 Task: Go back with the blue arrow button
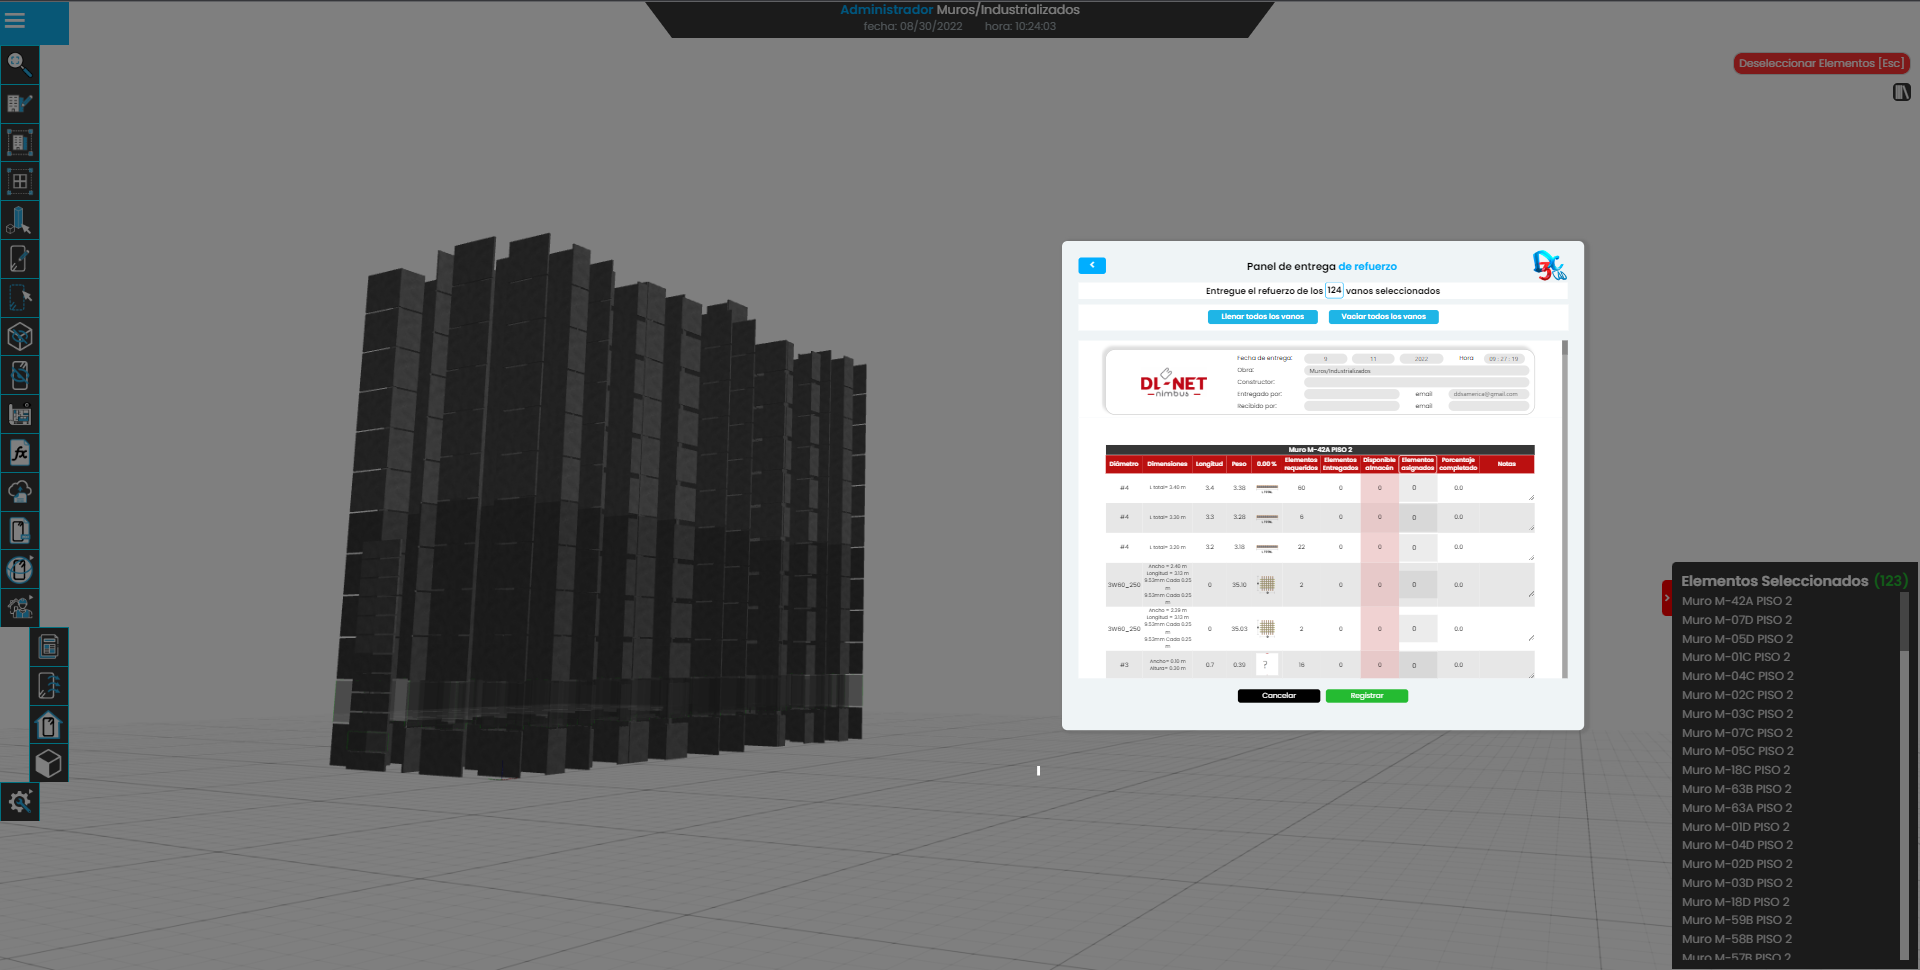click(1091, 266)
